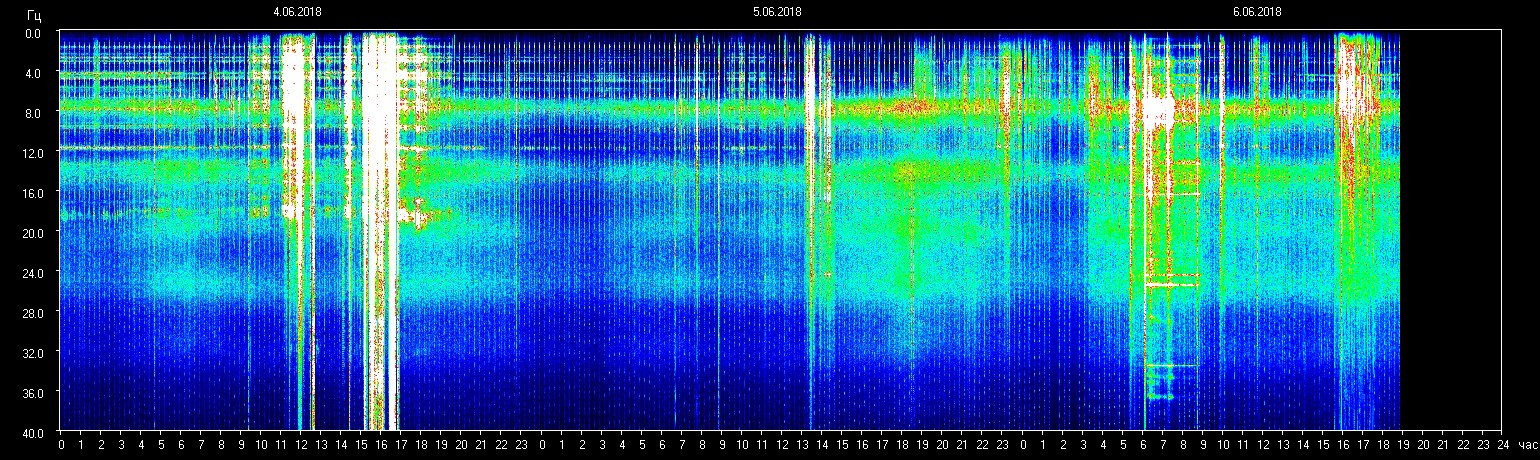Select the 20.0 frequency axis label

[x=31, y=233]
